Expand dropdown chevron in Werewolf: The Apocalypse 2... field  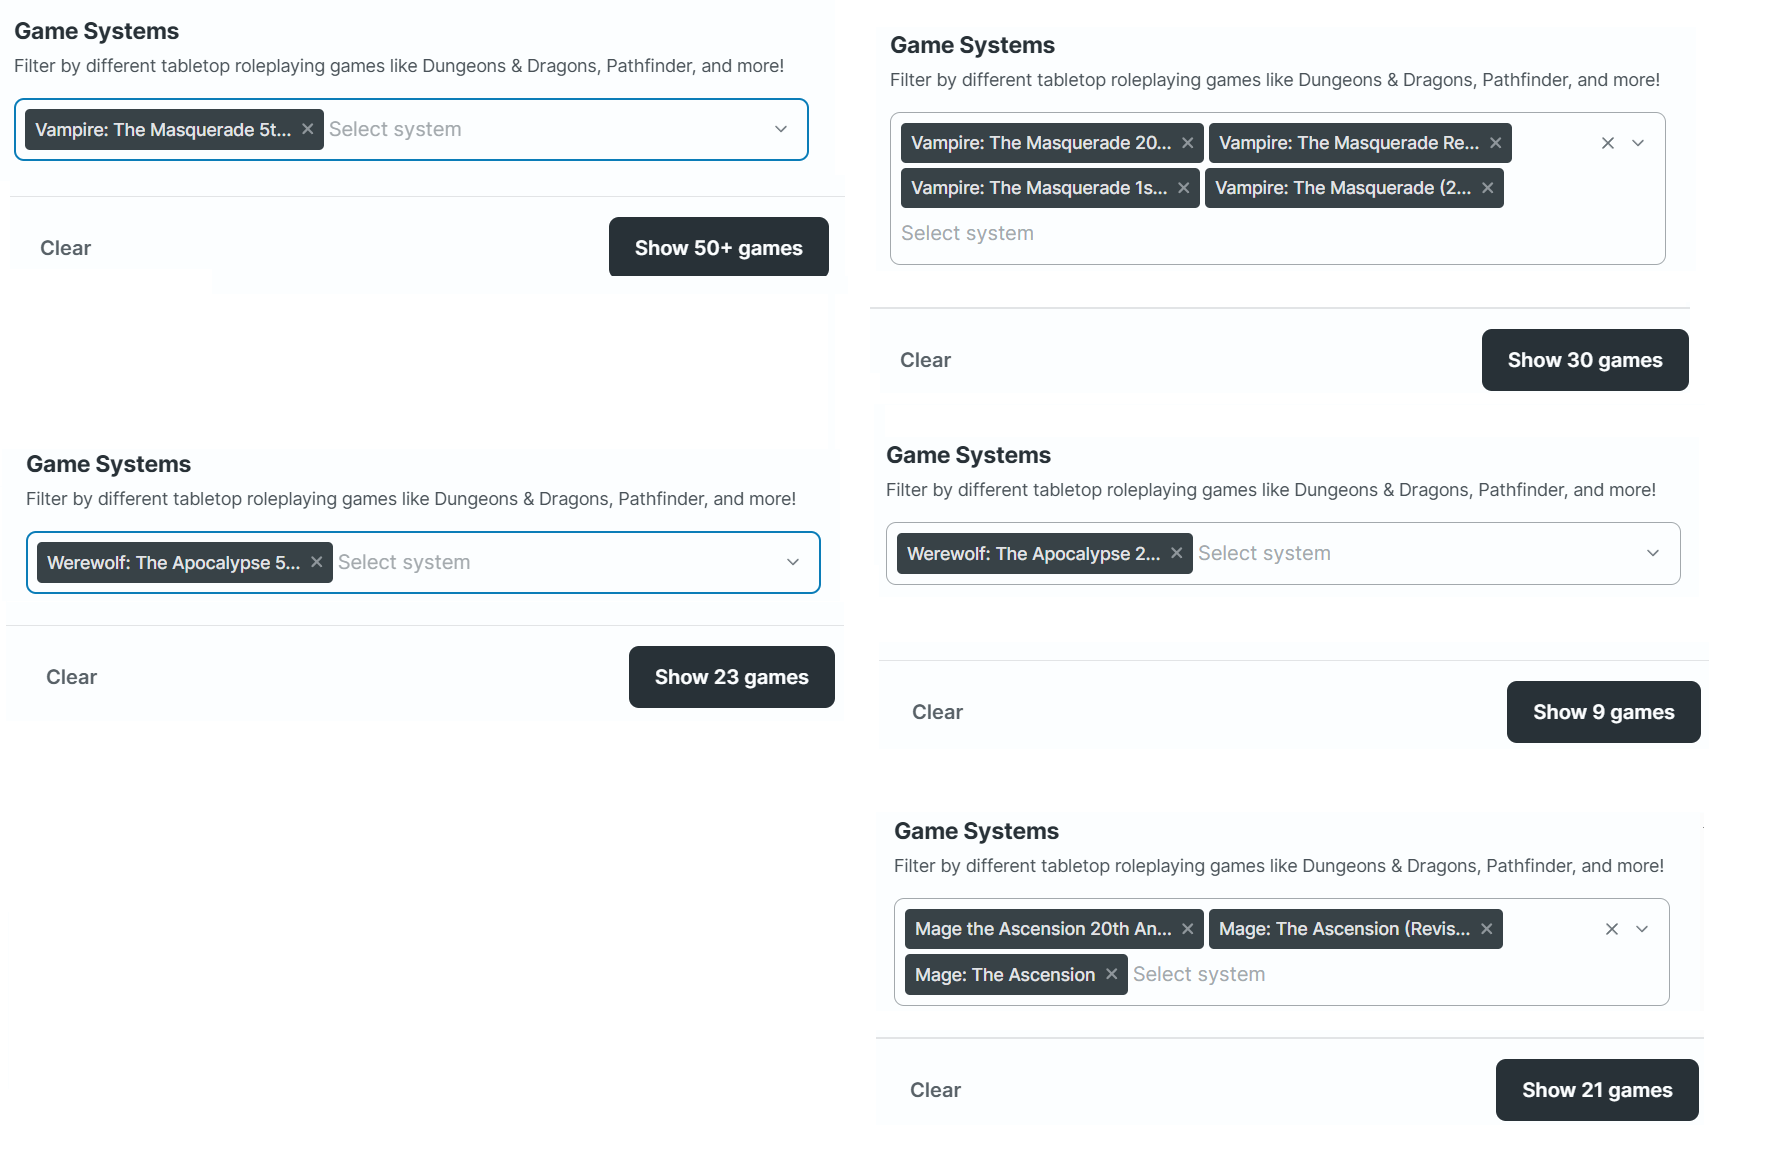(1653, 553)
